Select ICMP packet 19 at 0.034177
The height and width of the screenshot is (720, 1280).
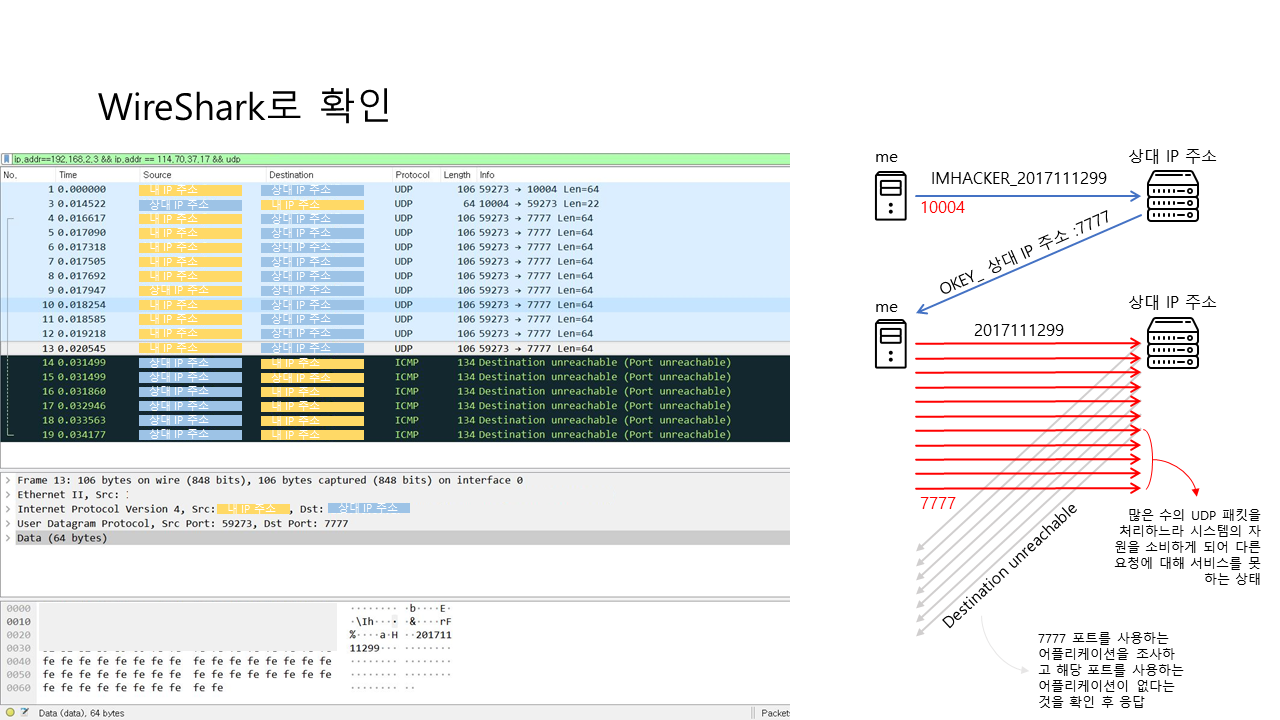coord(395,435)
